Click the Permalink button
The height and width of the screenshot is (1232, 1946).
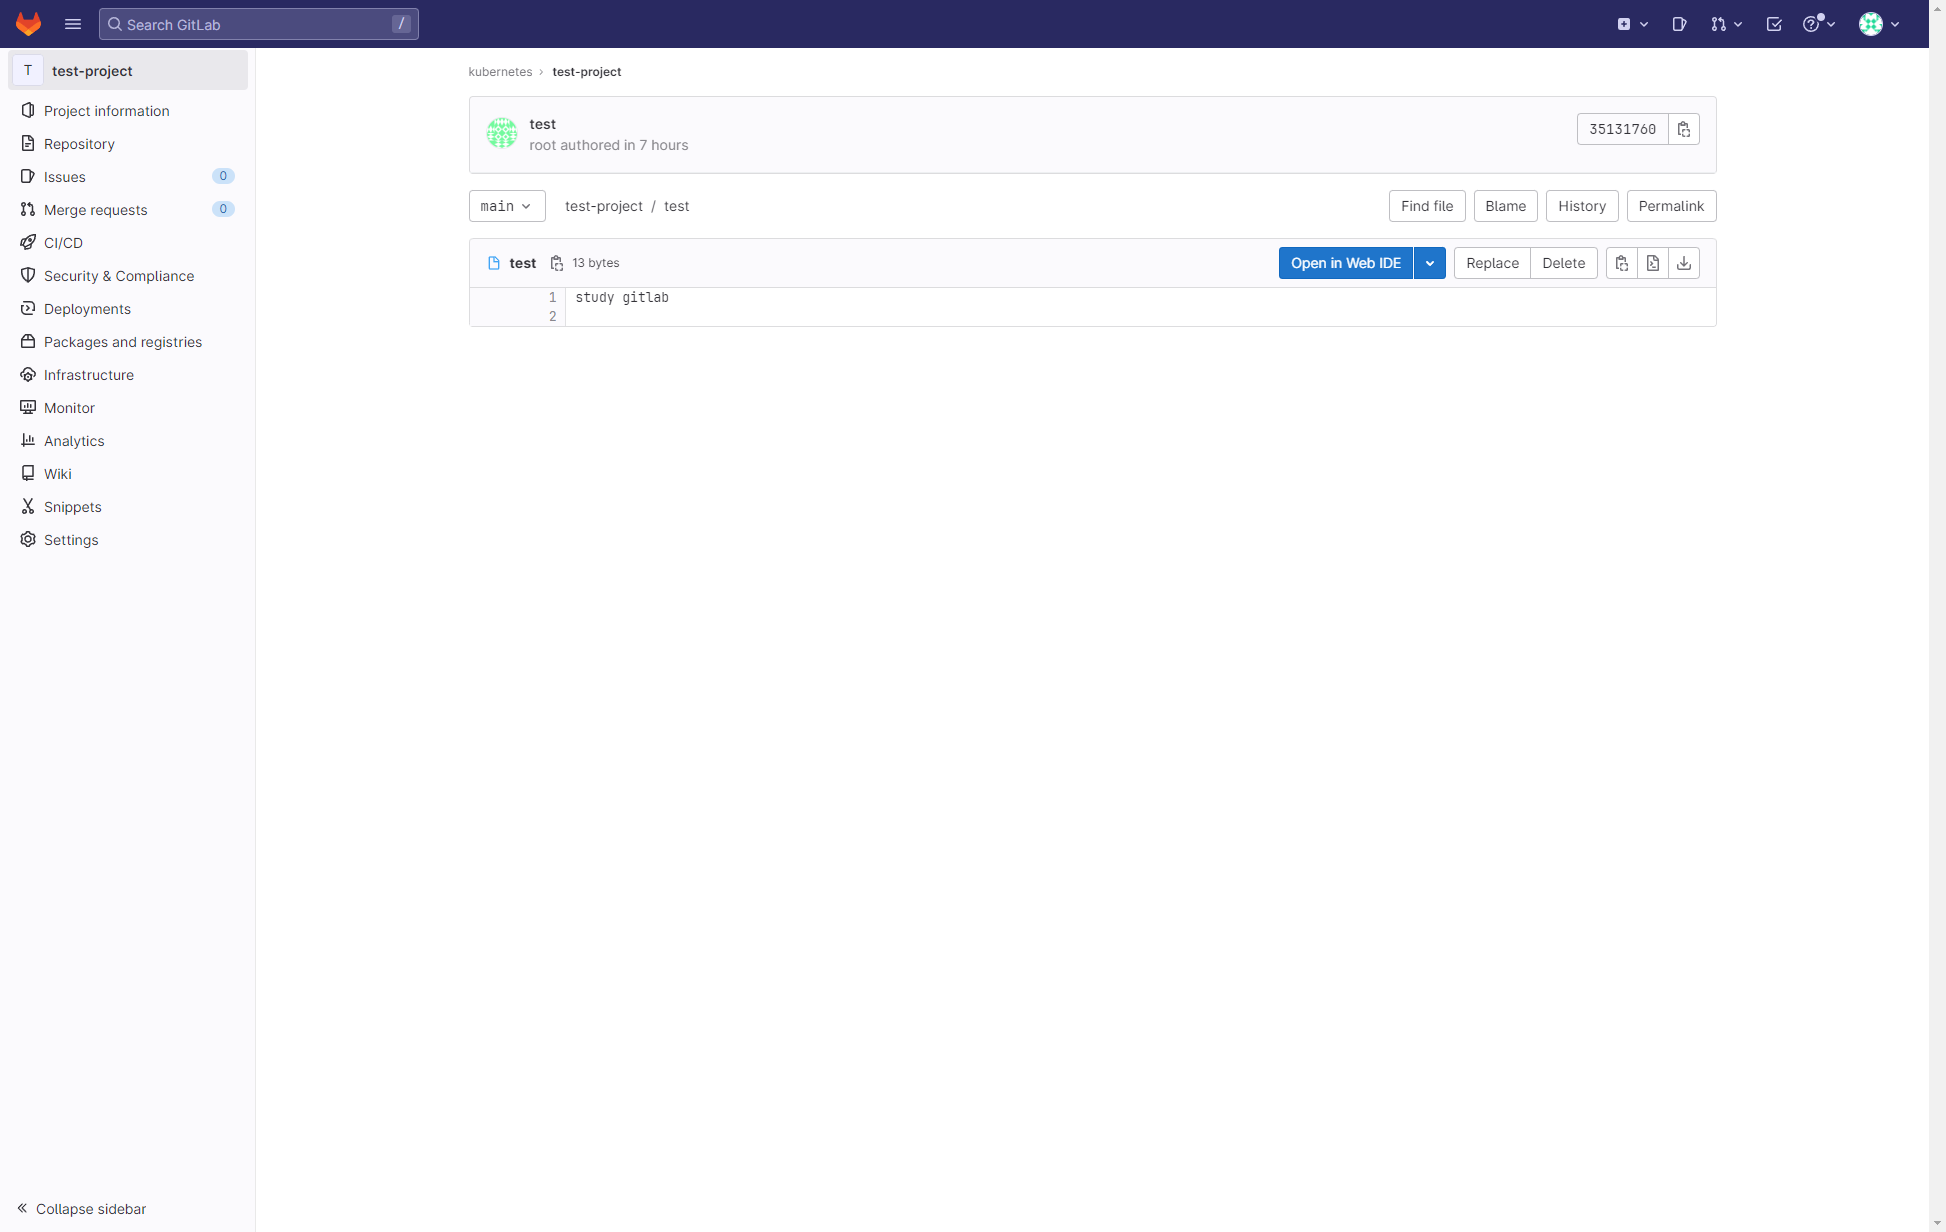(1672, 206)
